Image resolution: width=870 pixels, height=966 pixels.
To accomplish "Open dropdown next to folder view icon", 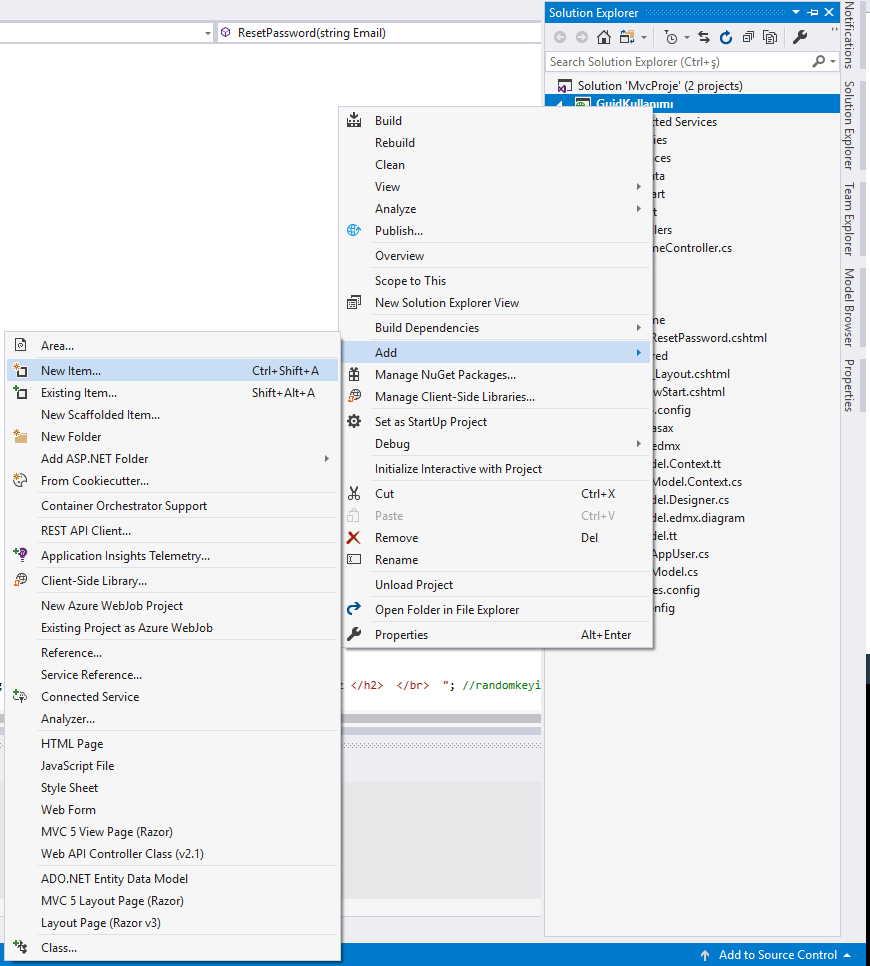I will tap(644, 38).
